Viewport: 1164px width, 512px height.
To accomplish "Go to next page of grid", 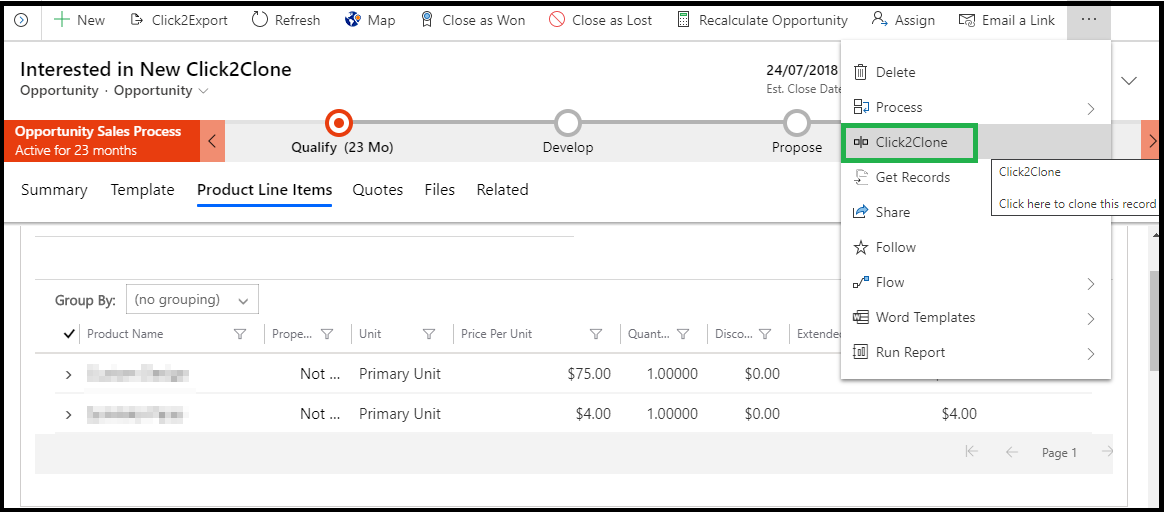I will tap(1106, 452).
